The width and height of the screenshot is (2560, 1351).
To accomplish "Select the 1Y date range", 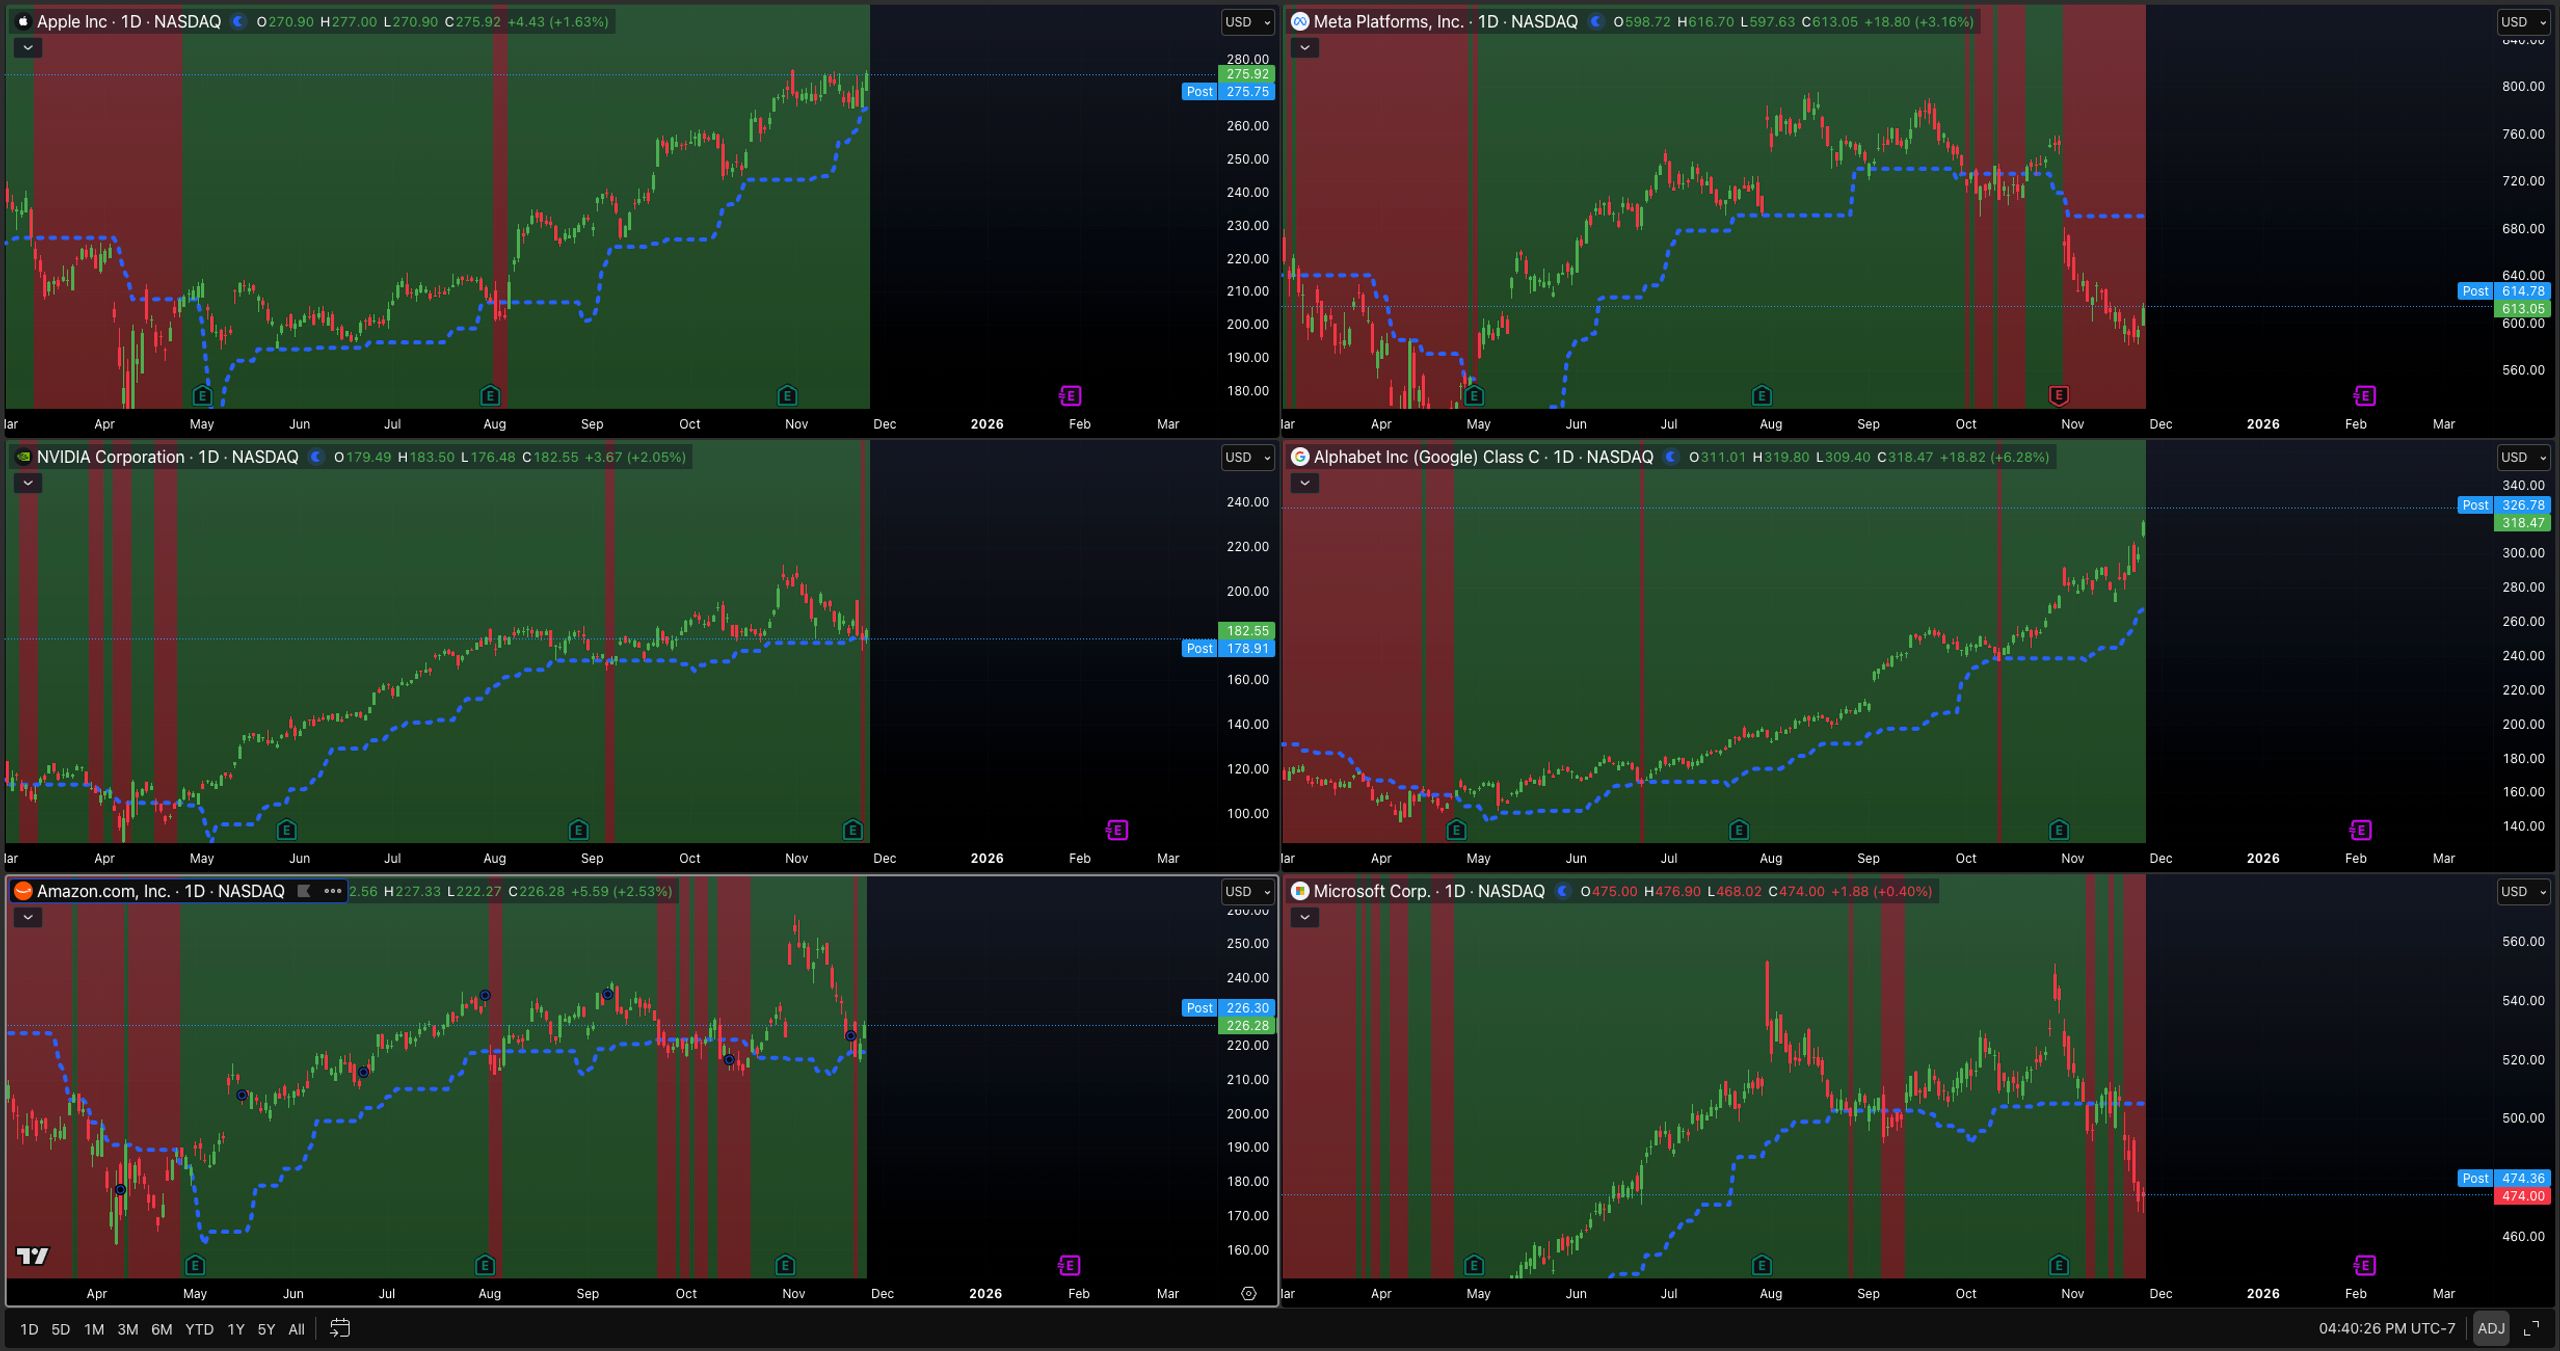I will point(236,1329).
